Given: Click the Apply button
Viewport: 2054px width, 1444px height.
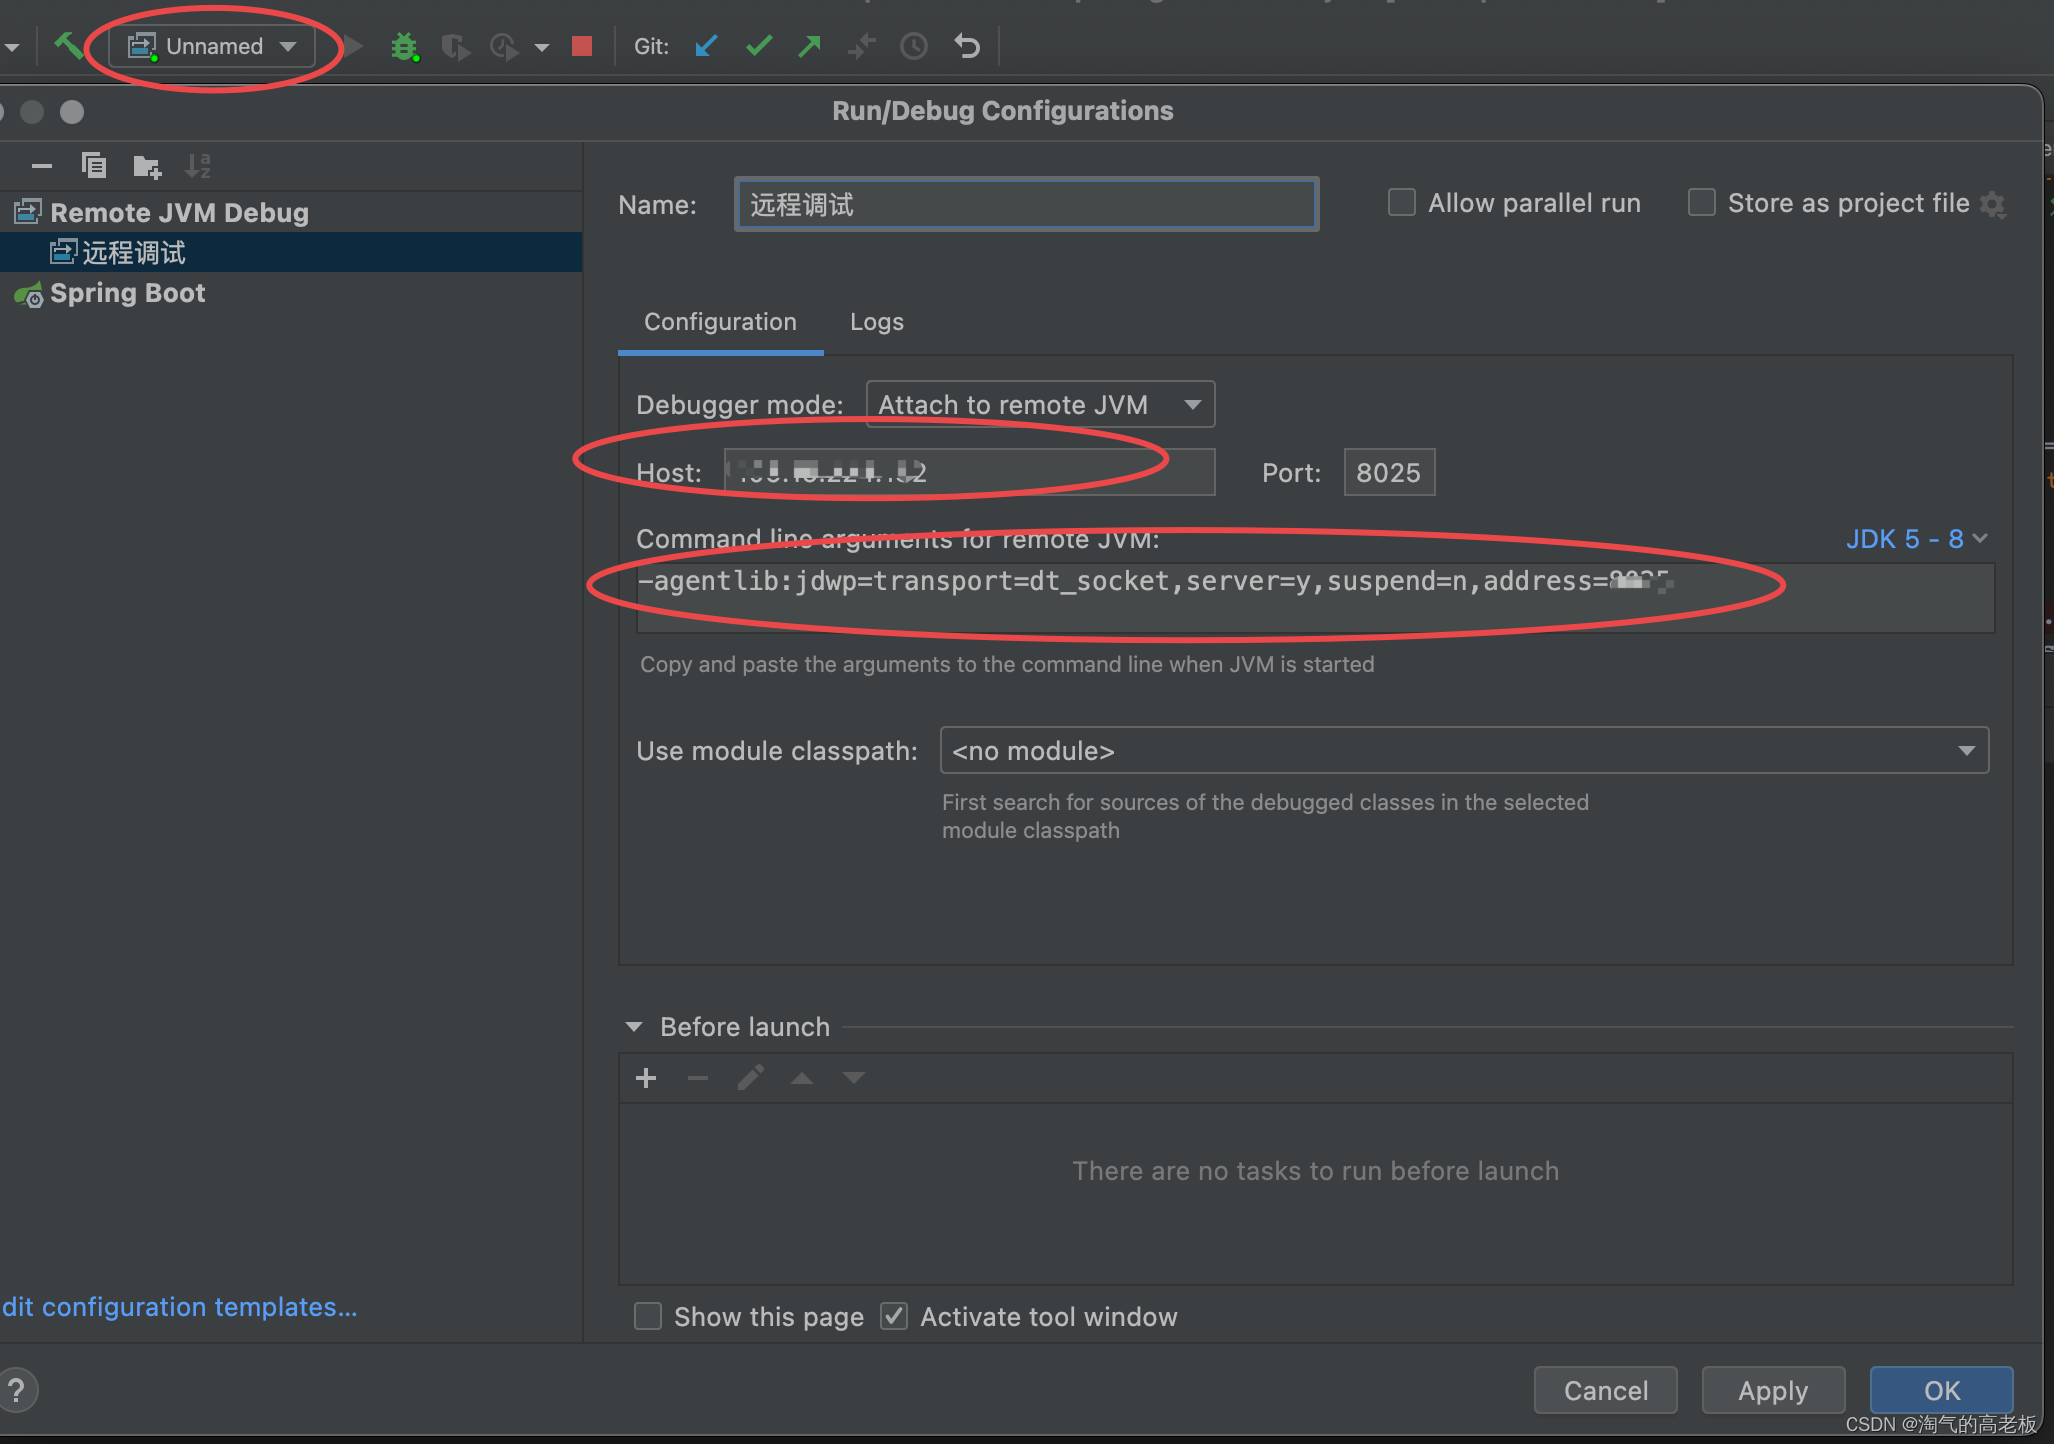Looking at the screenshot, I should point(1772,1390).
